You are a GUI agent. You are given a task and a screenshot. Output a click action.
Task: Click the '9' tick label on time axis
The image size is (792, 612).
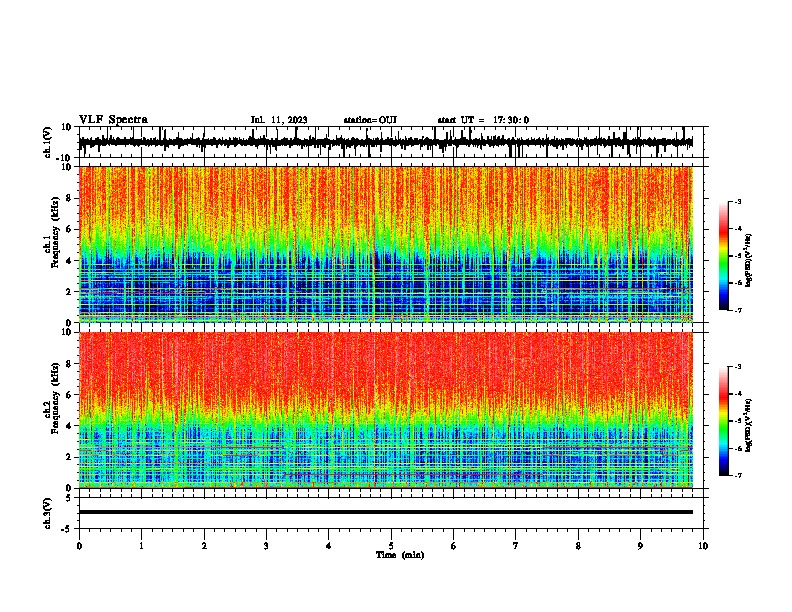click(x=640, y=546)
